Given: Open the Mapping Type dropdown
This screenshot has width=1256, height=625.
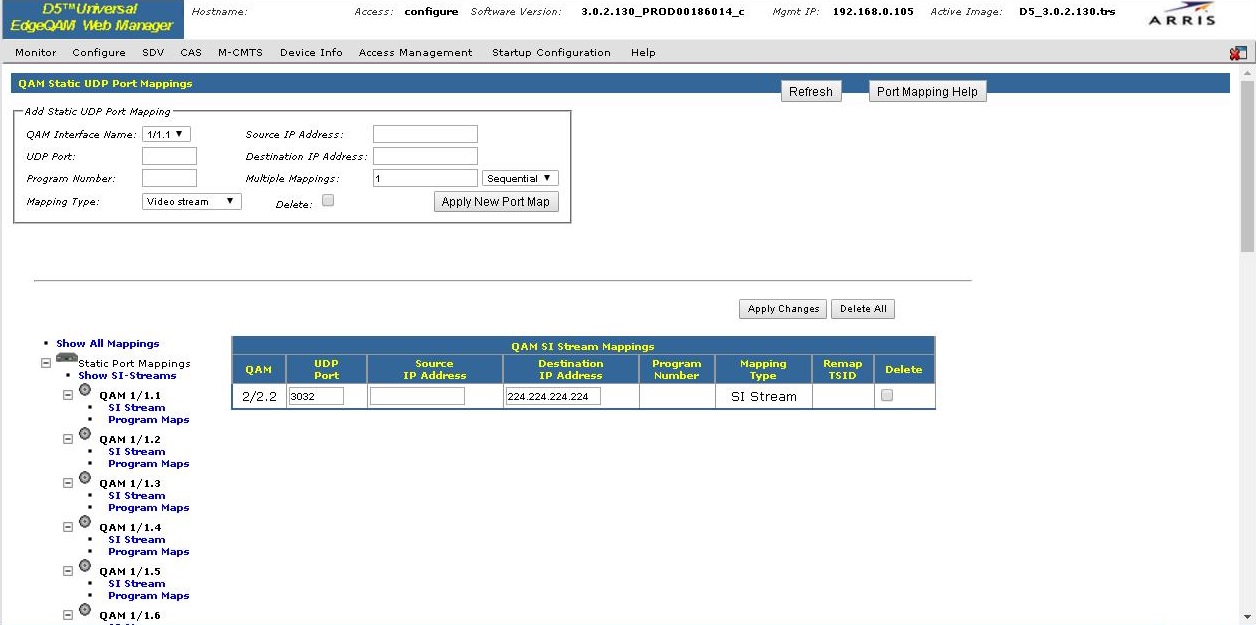Looking at the screenshot, I should 191,201.
